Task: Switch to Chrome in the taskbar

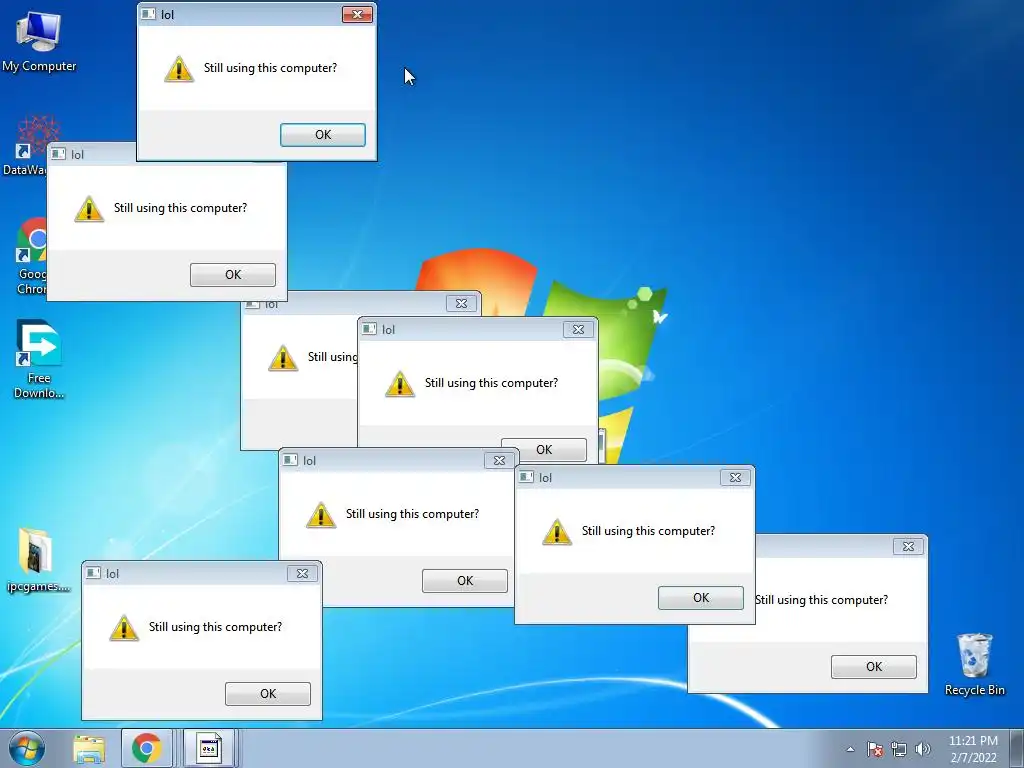Action: click(147, 748)
